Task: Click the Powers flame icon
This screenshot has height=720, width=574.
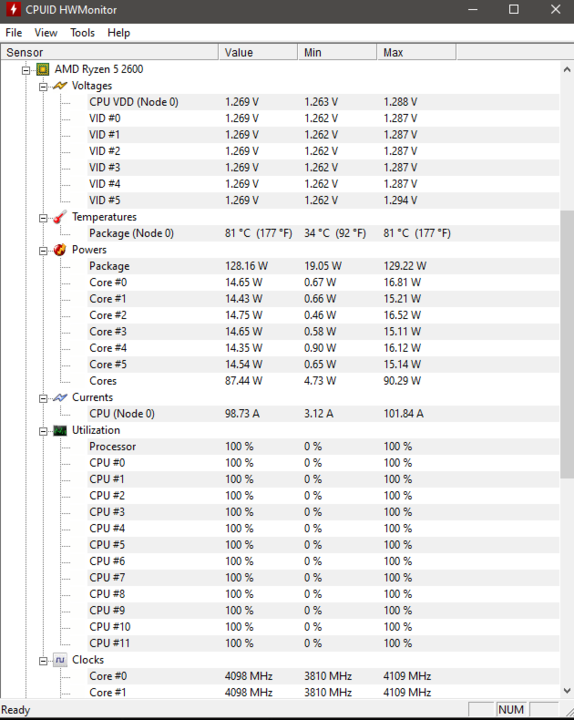Action: tap(60, 250)
